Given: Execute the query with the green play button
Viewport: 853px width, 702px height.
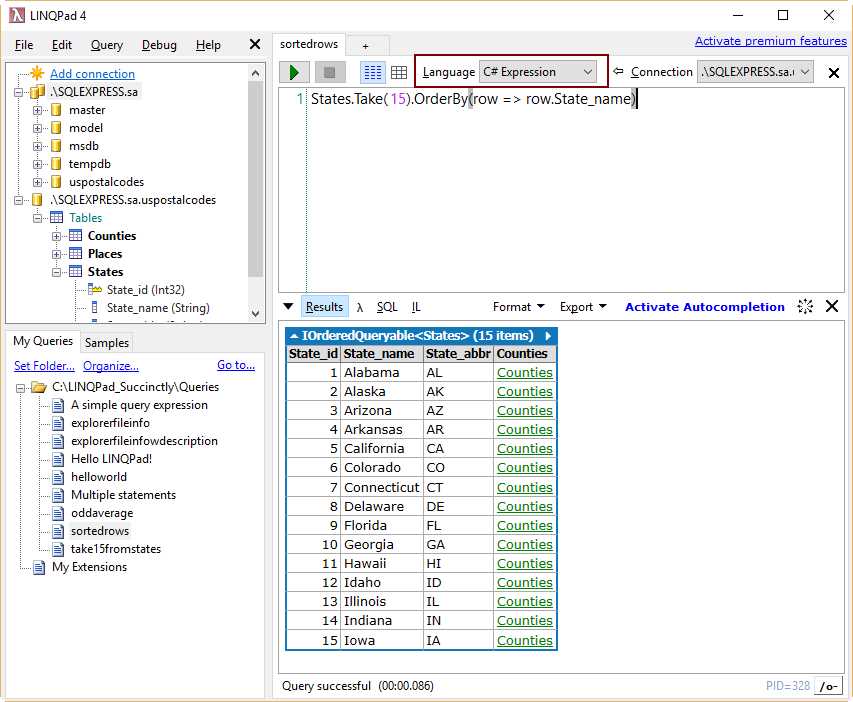Looking at the screenshot, I should tap(293, 72).
